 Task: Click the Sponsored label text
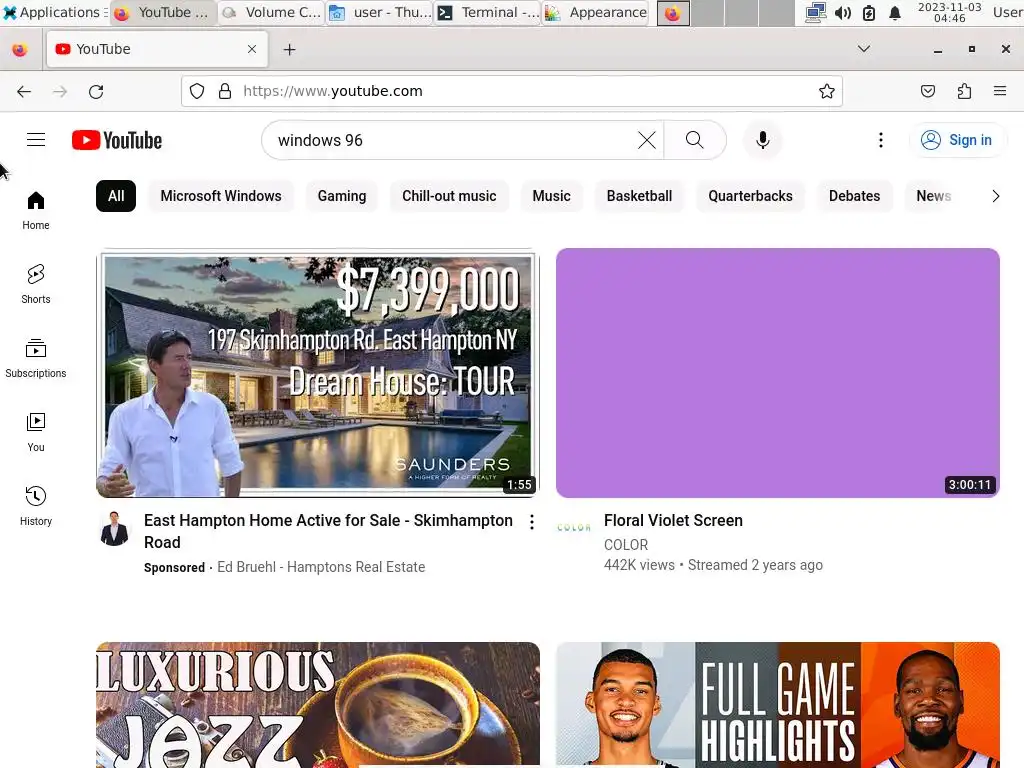pos(174,568)
